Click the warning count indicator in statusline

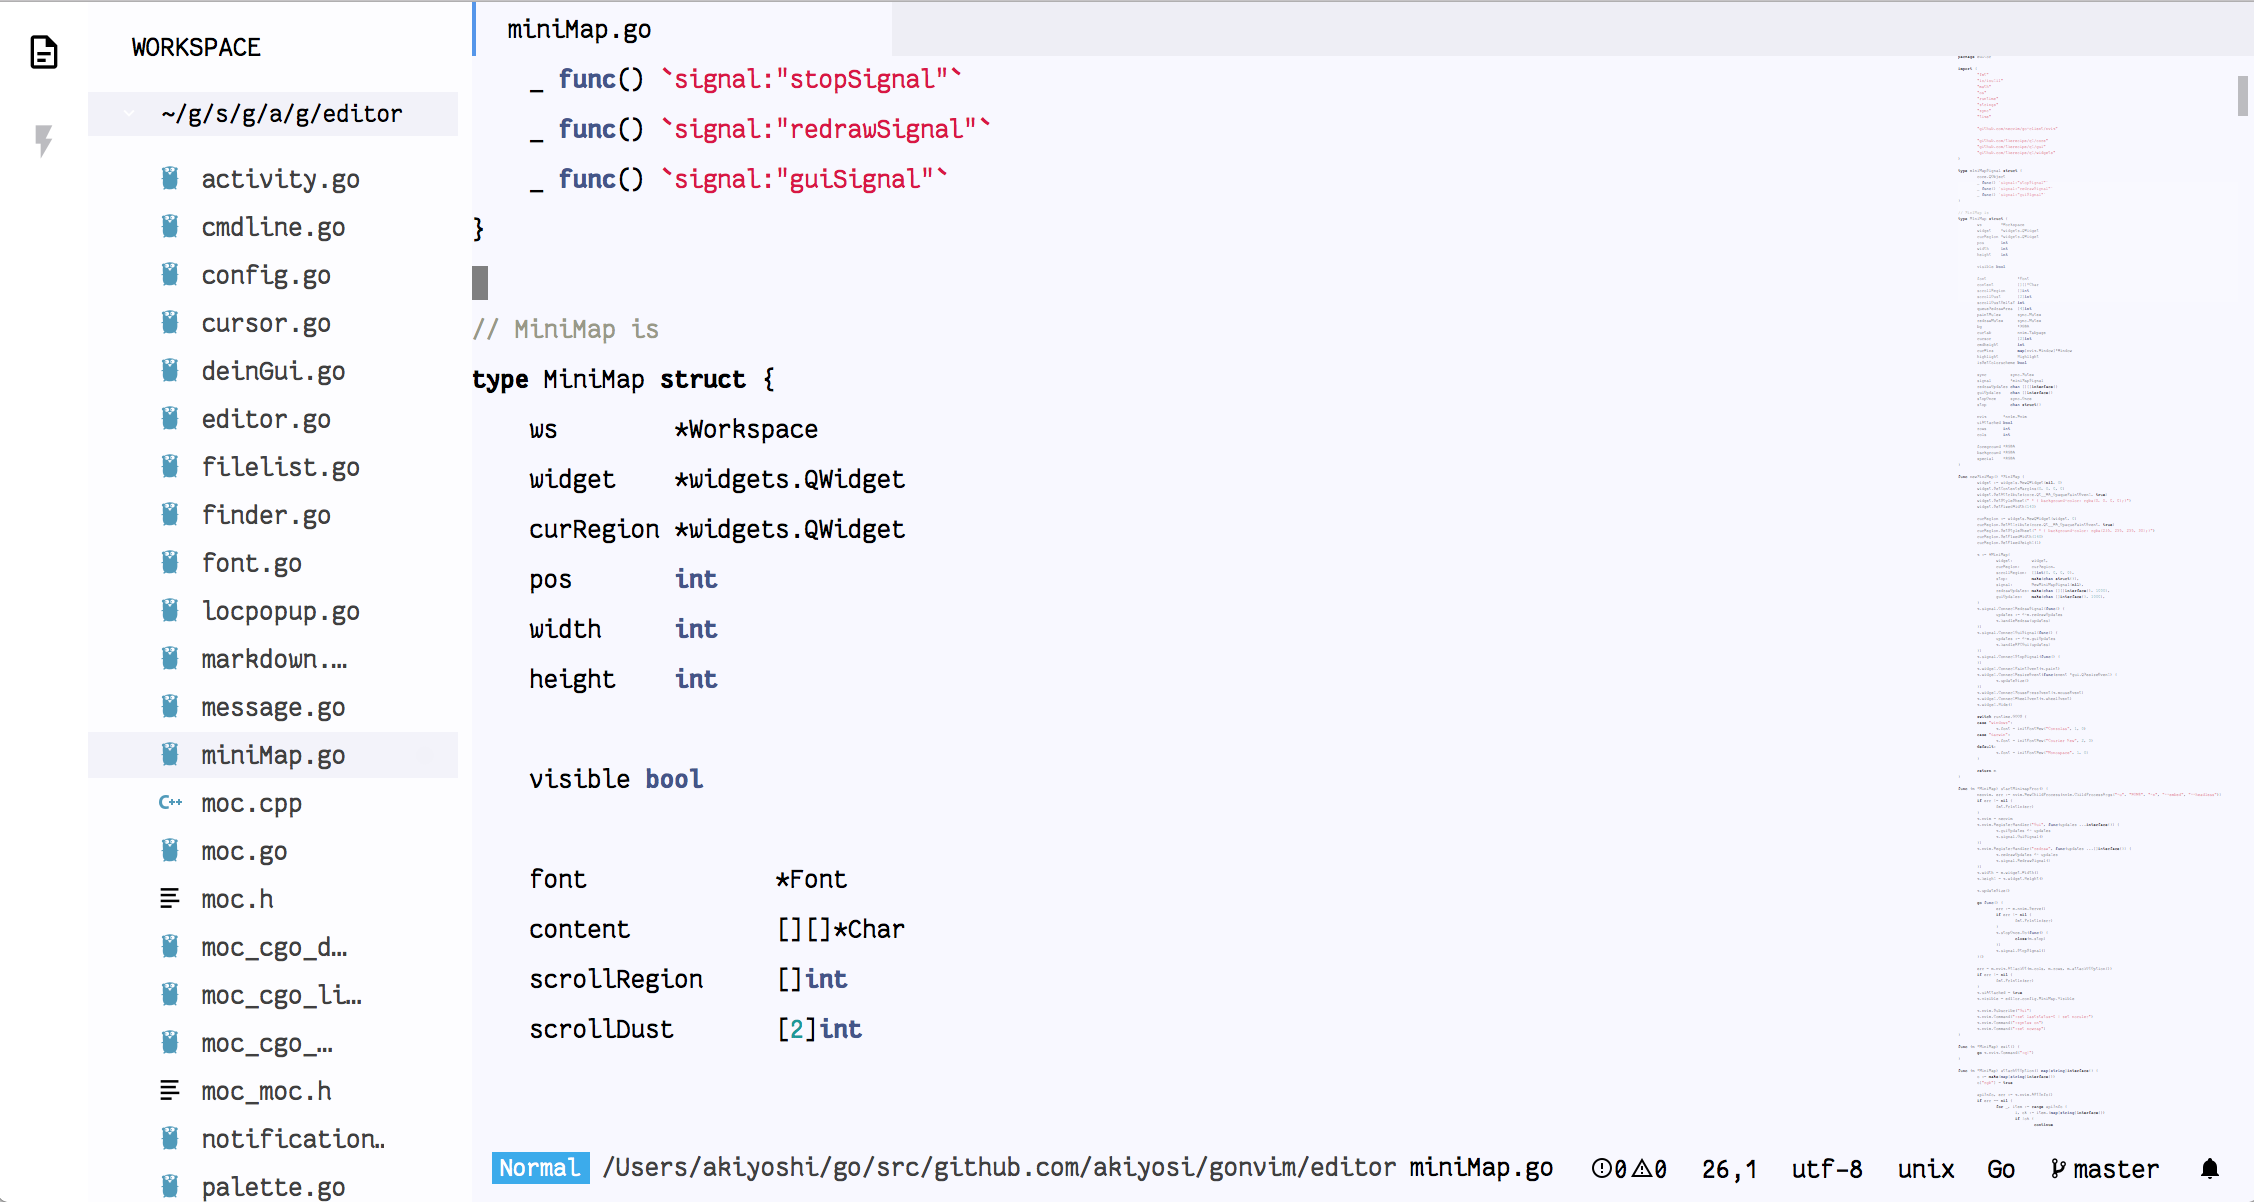[1650, 1168]
